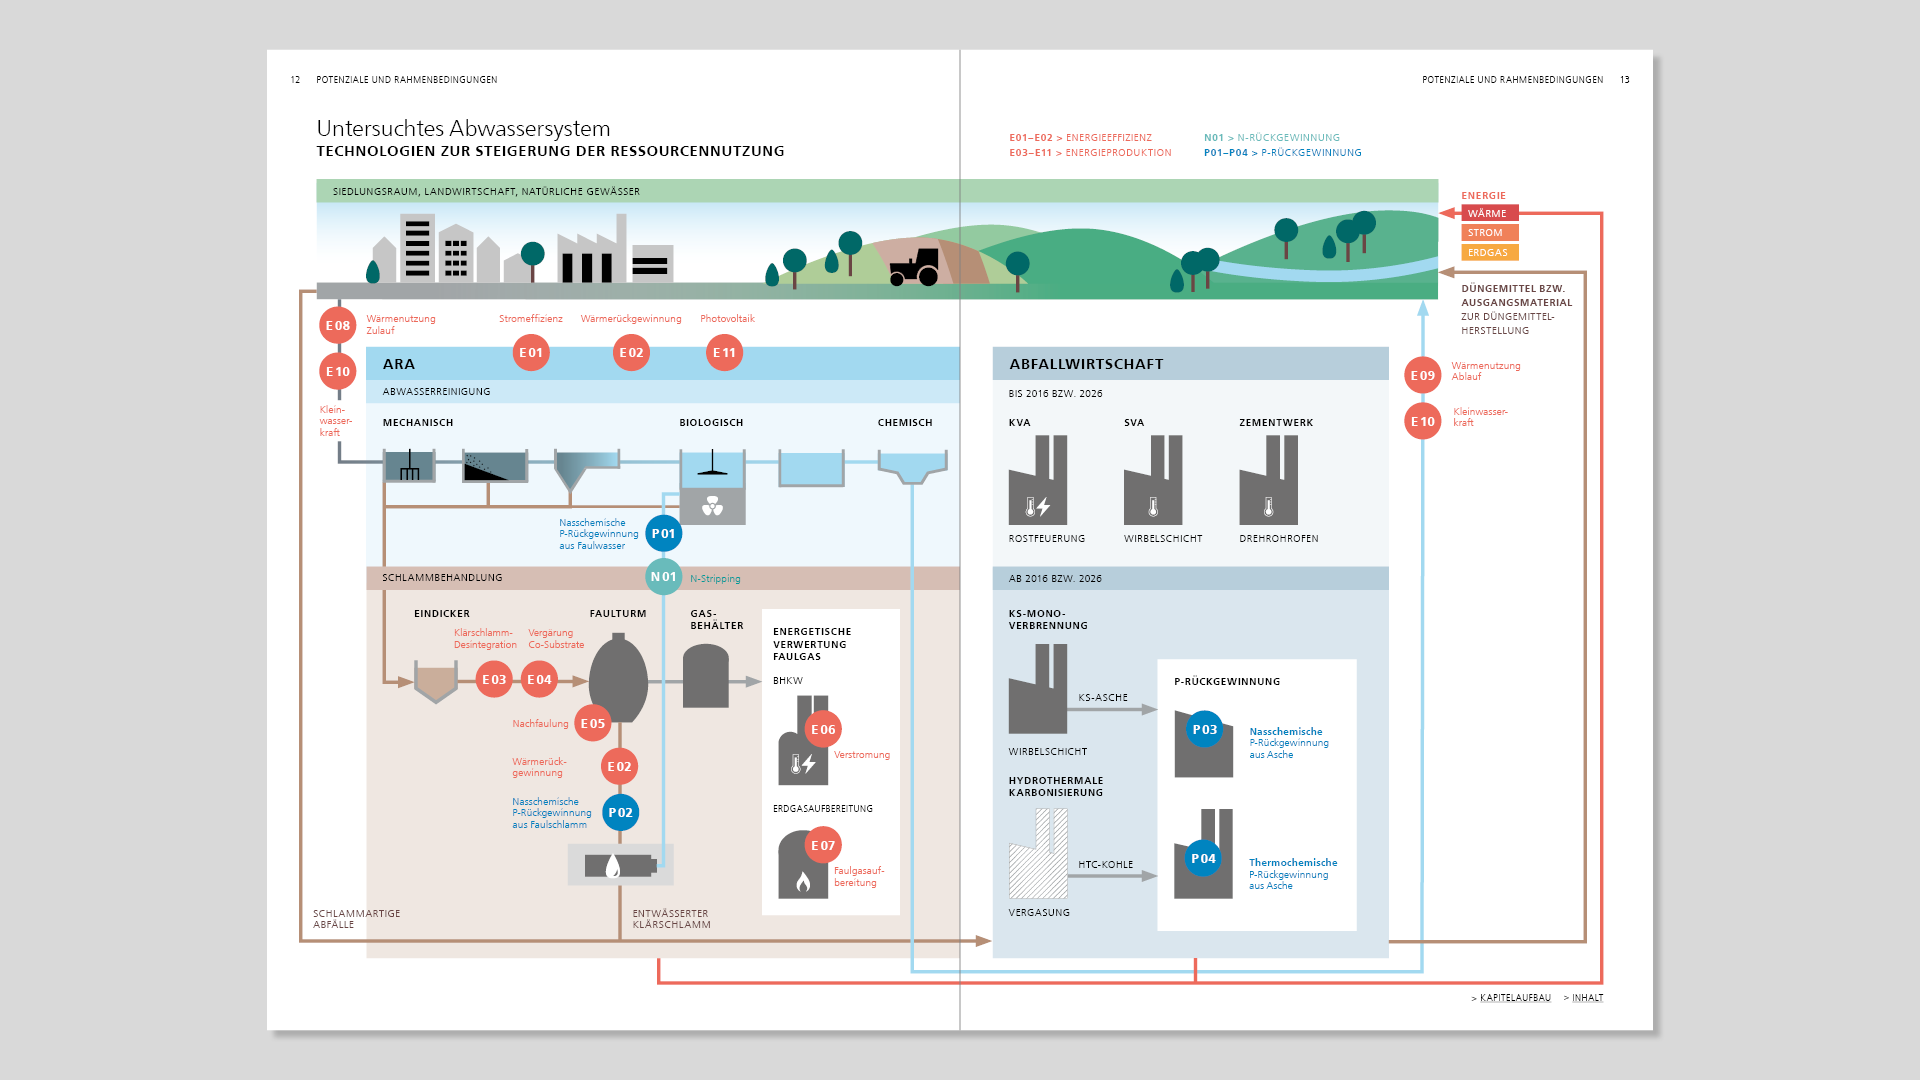Screen dimensions: 1920x1080
Task: Click the E07 Faulgasaufbereitung marker
Action: pos(823,846)
